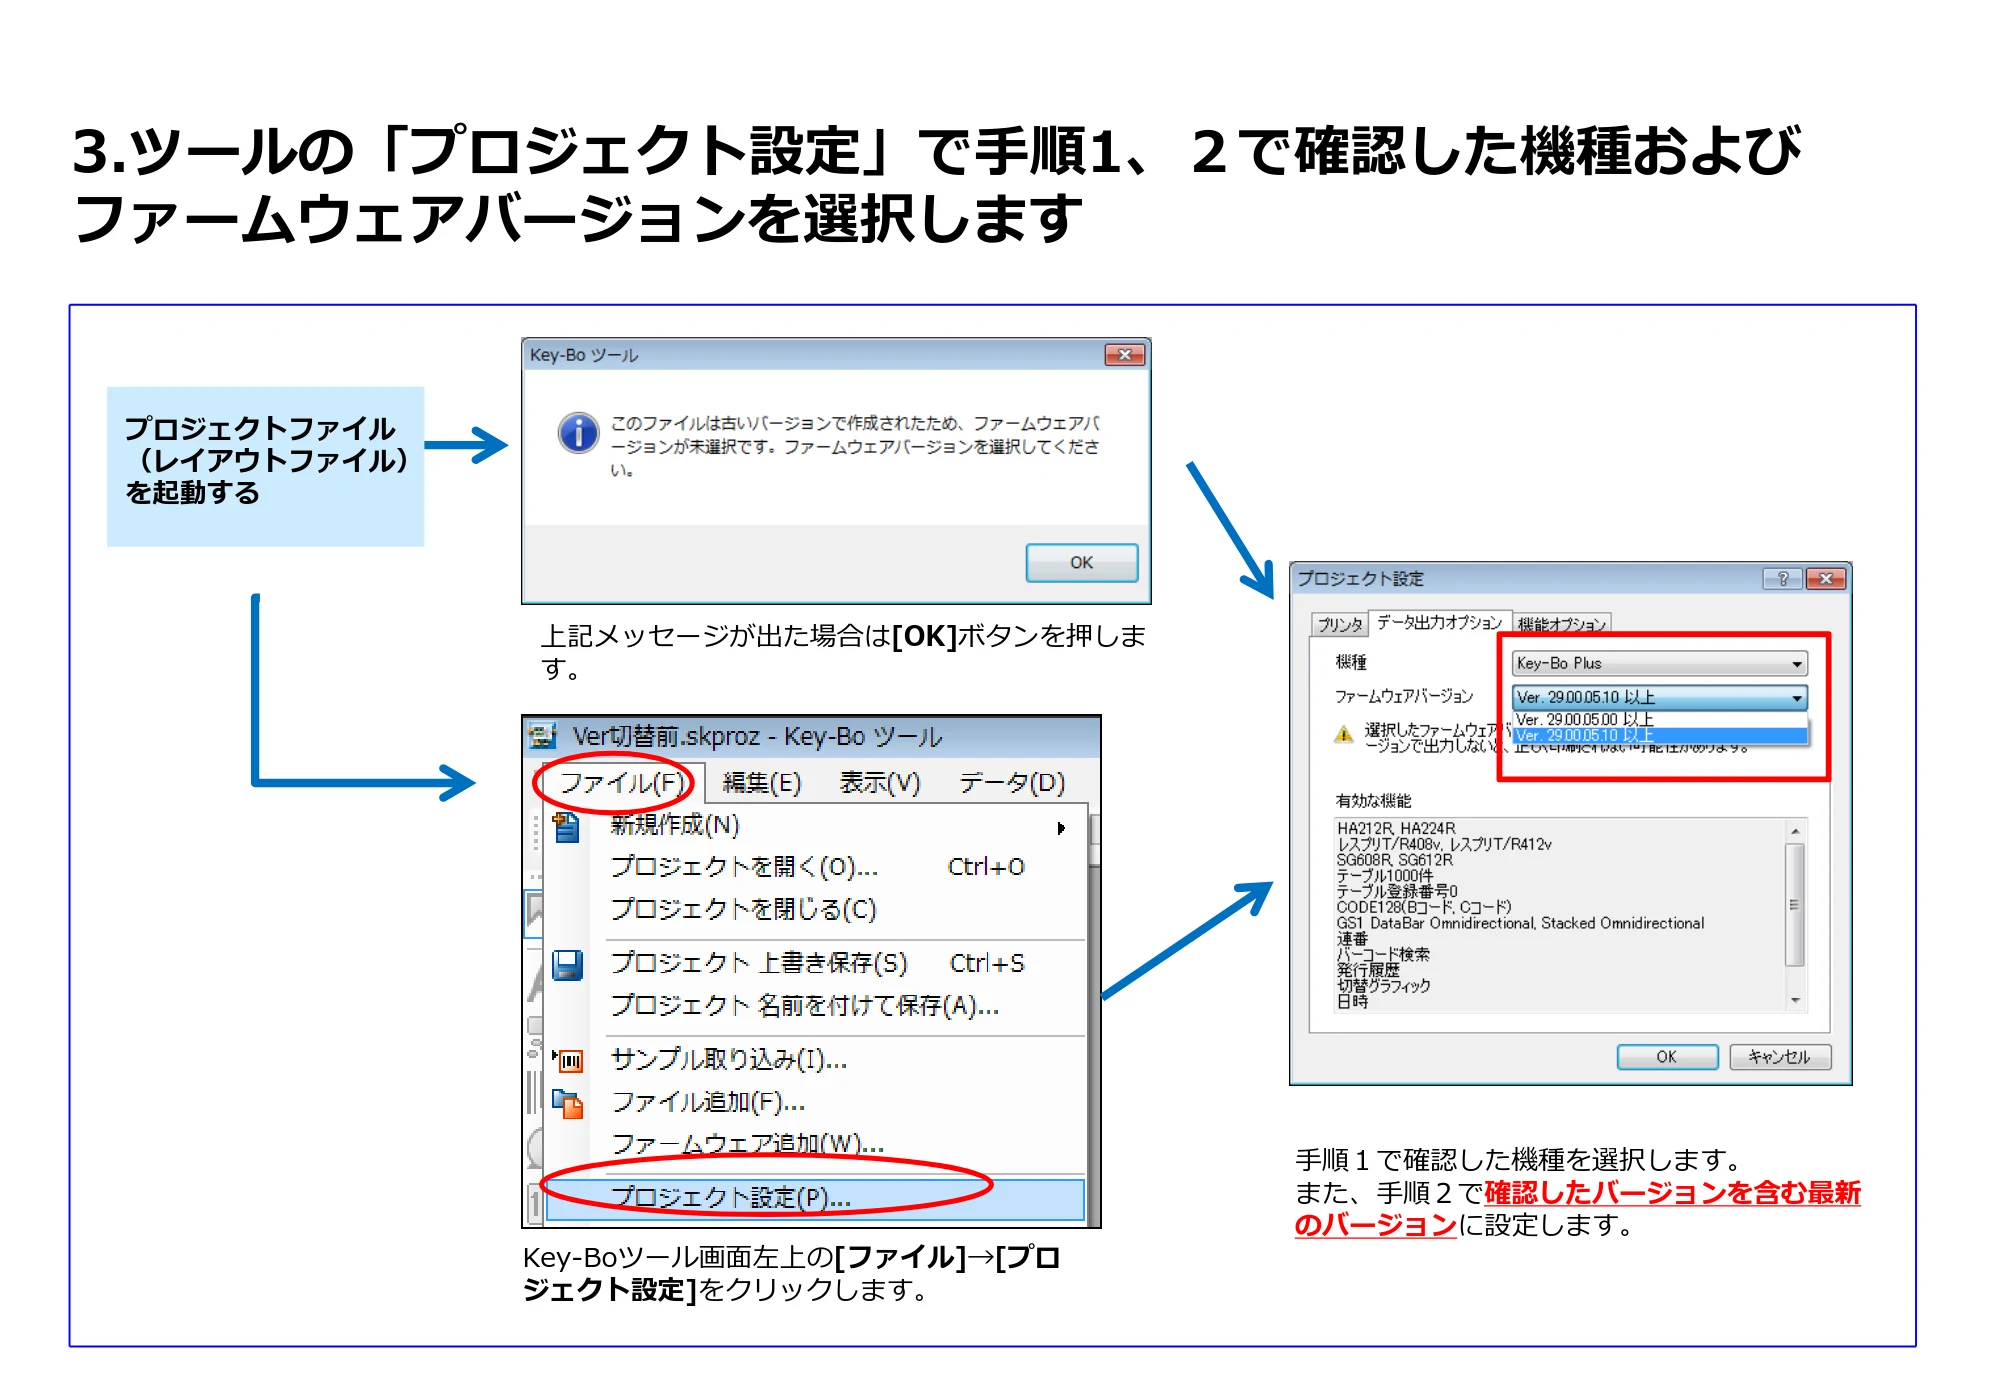Open the ファイル(F) menu

[x=622, y=782]
